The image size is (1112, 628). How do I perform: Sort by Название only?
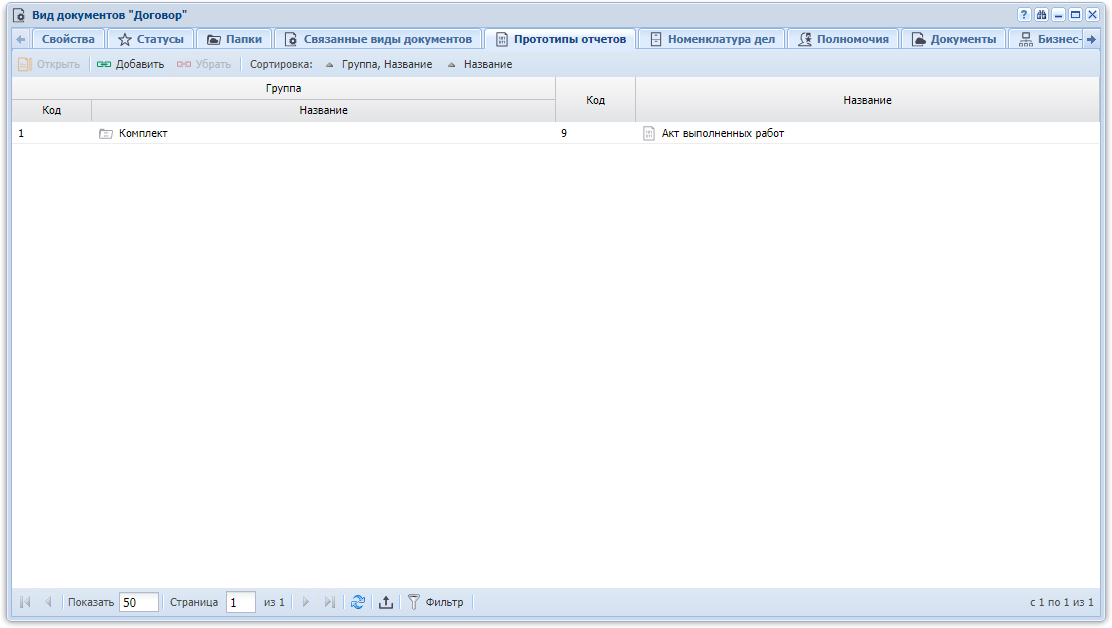480,65
